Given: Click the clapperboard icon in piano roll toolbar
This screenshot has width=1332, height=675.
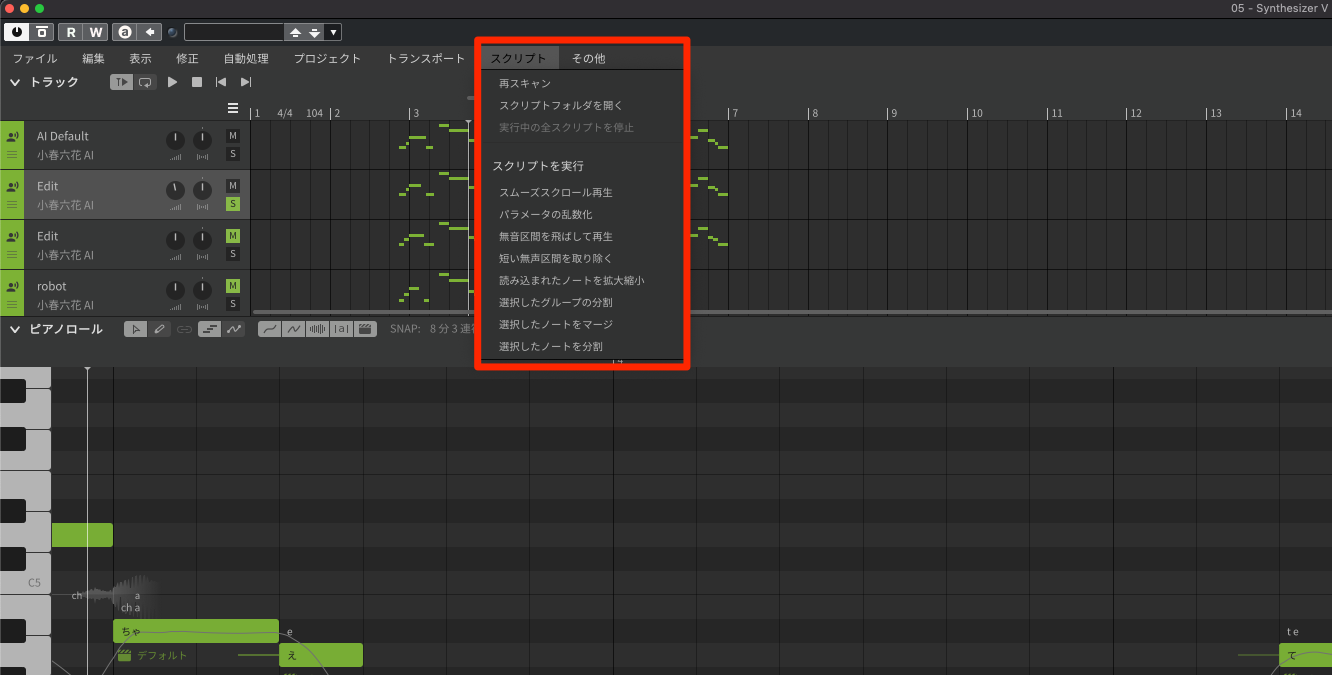Looking at the screenshot, I should click(x=366, y=329).
